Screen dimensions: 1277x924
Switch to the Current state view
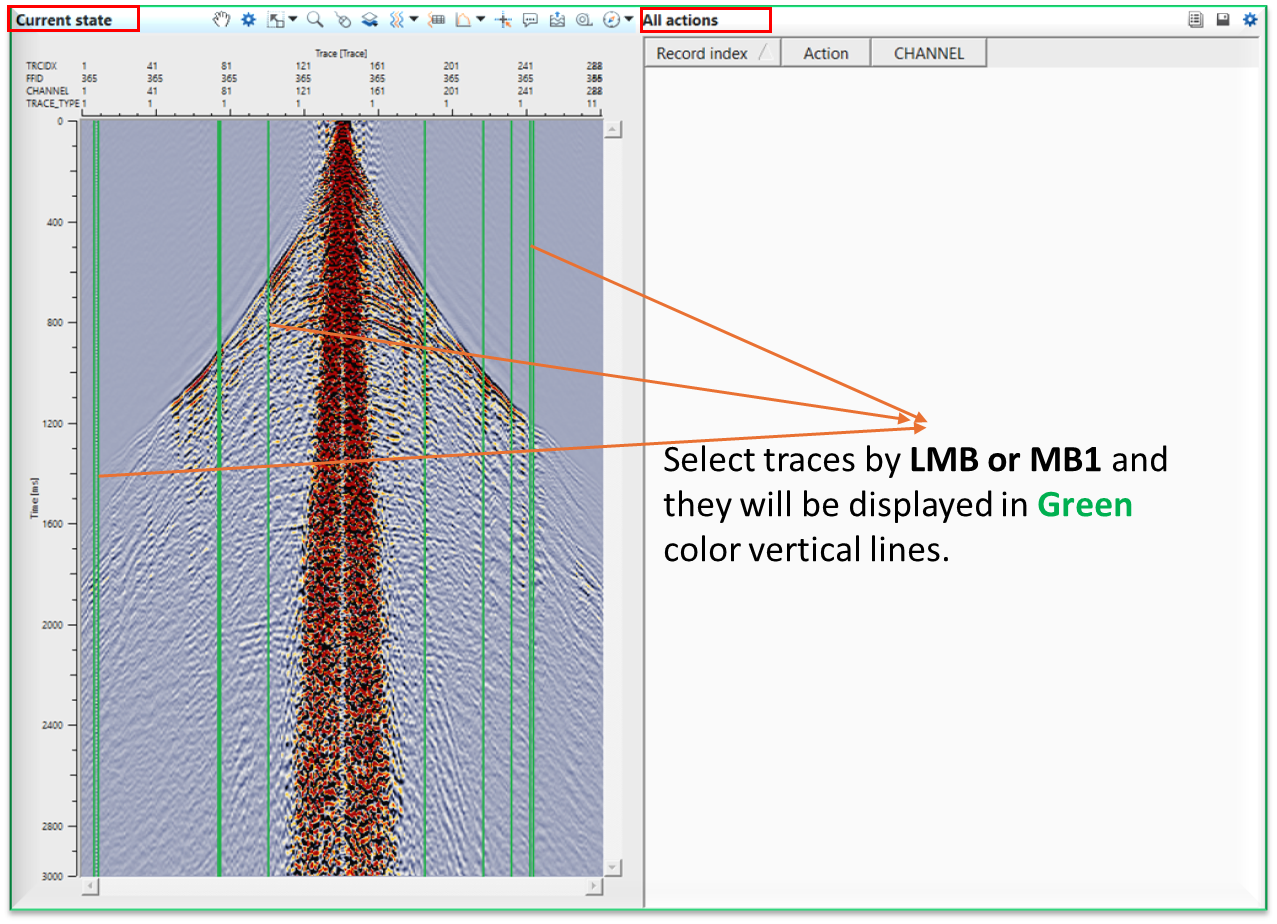click(x=70, y=18)
